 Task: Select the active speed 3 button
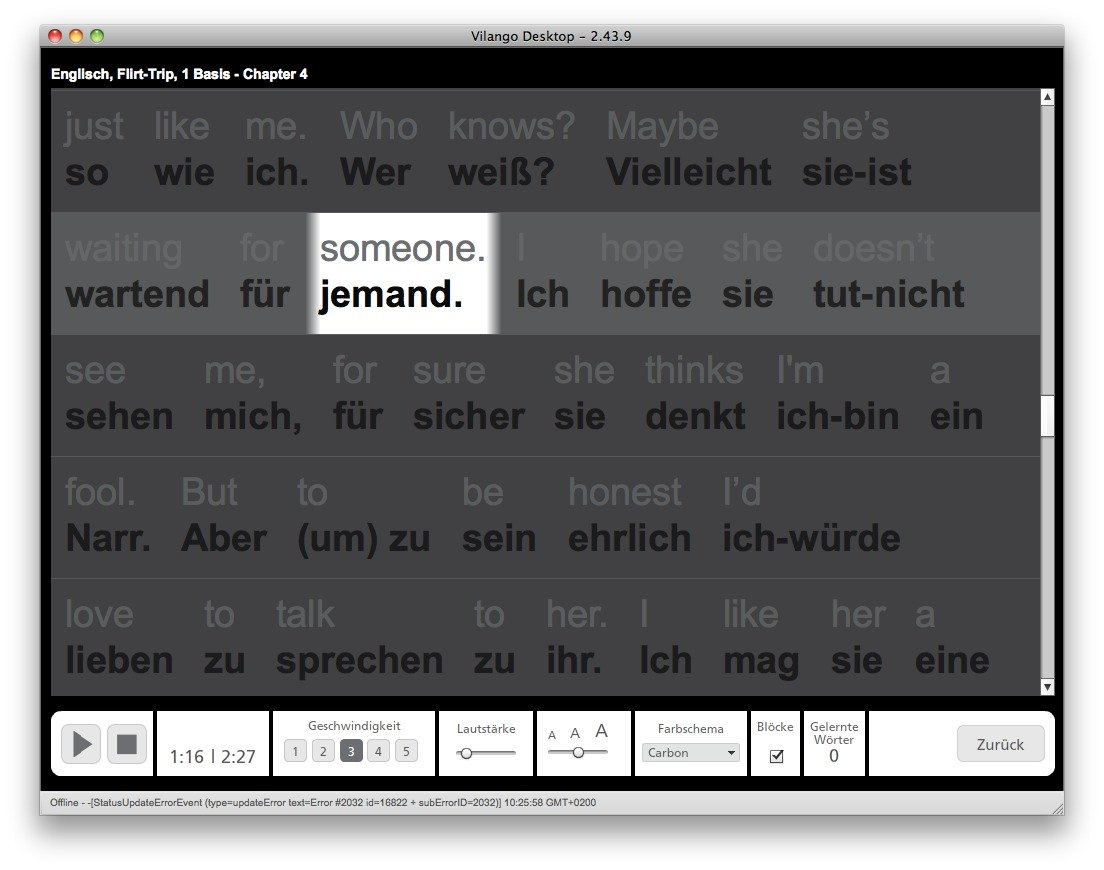click(351, 751)
